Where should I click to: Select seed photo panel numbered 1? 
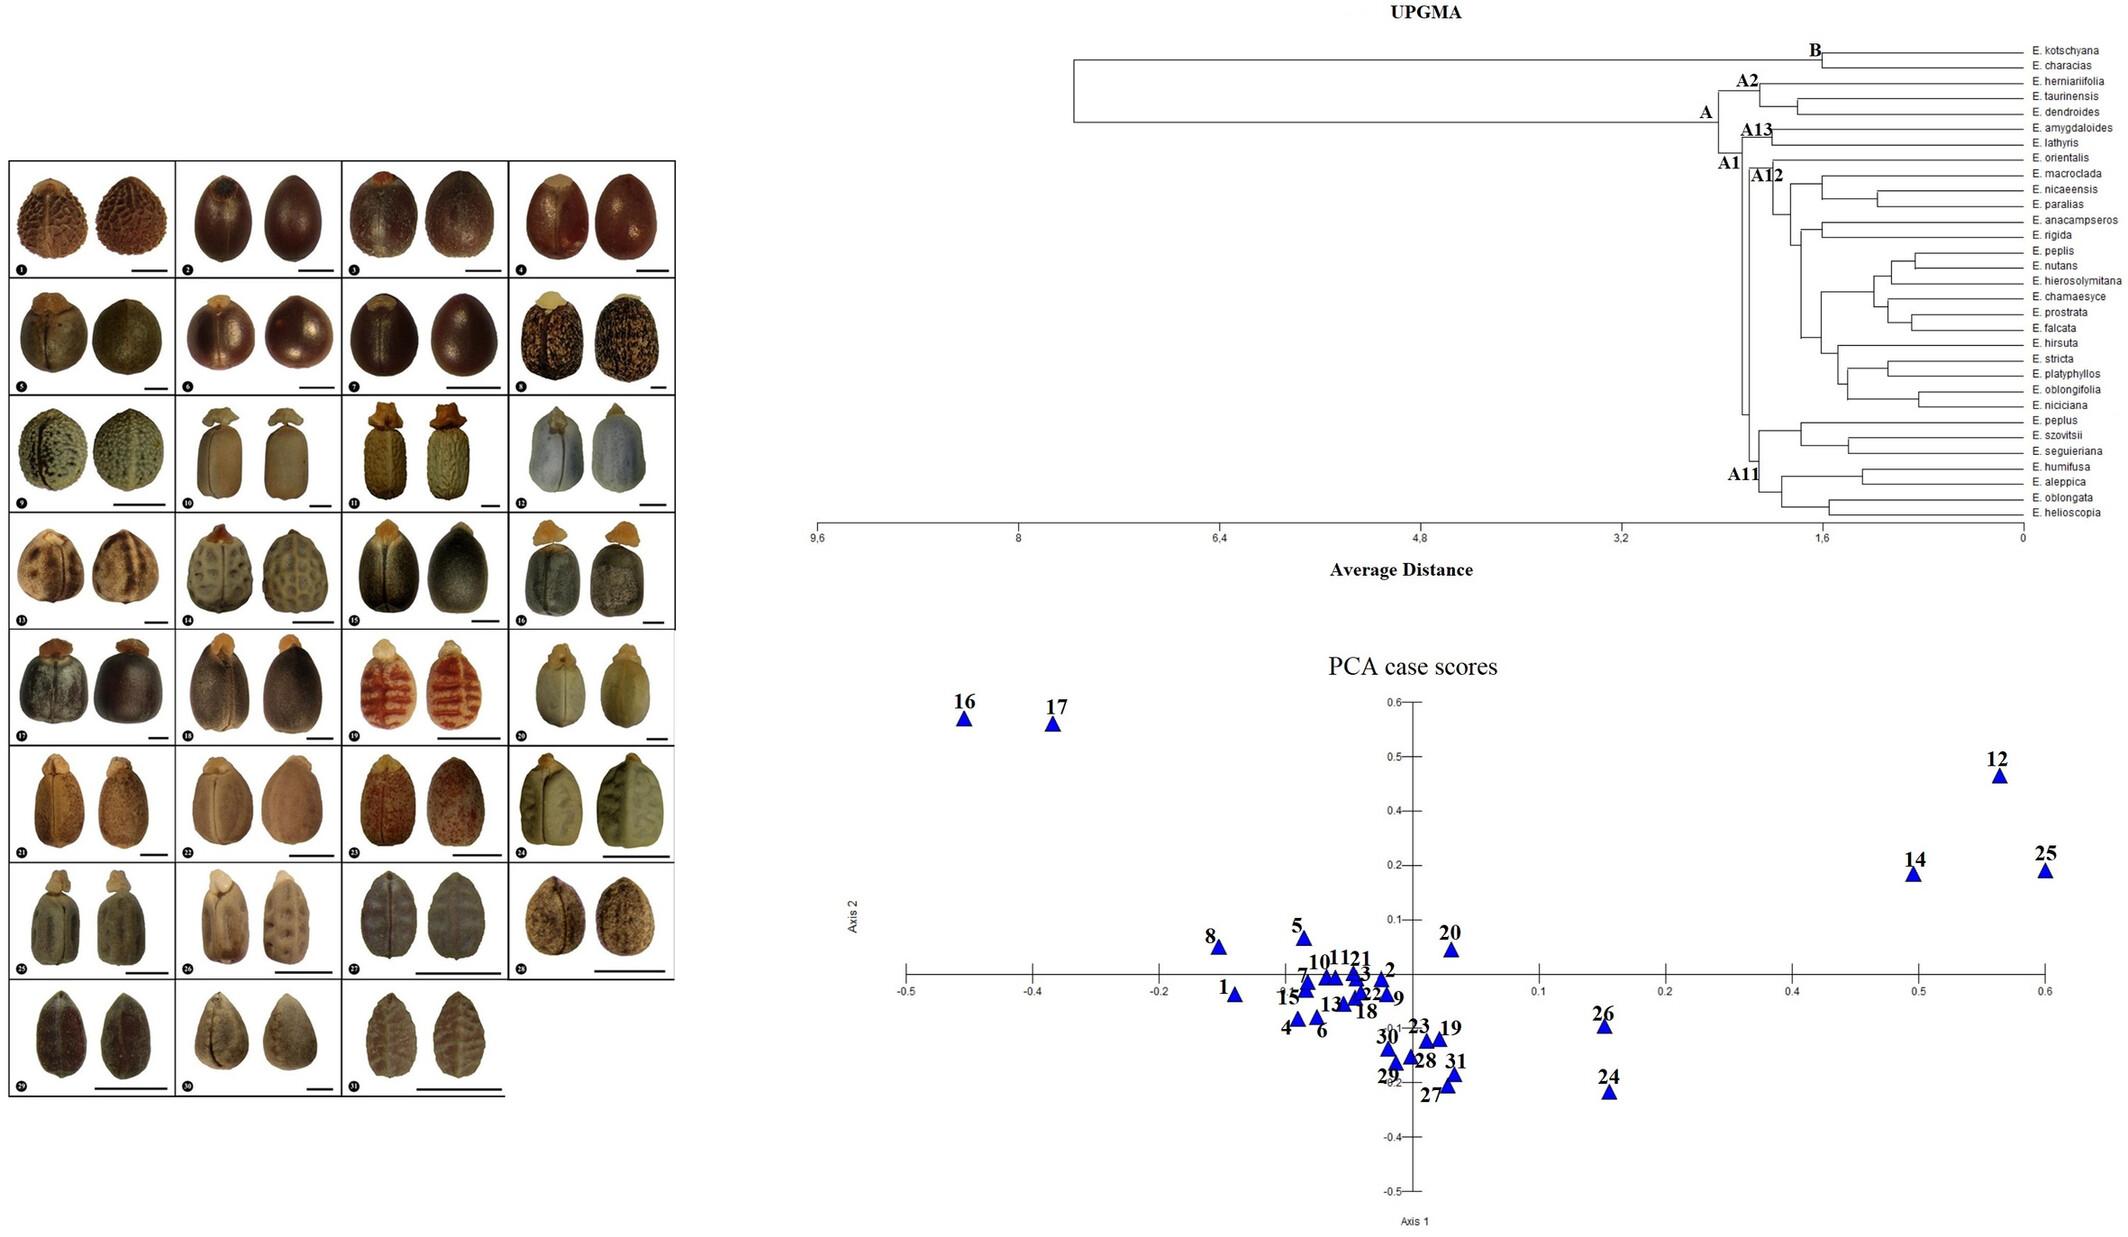tap(92, 219)
